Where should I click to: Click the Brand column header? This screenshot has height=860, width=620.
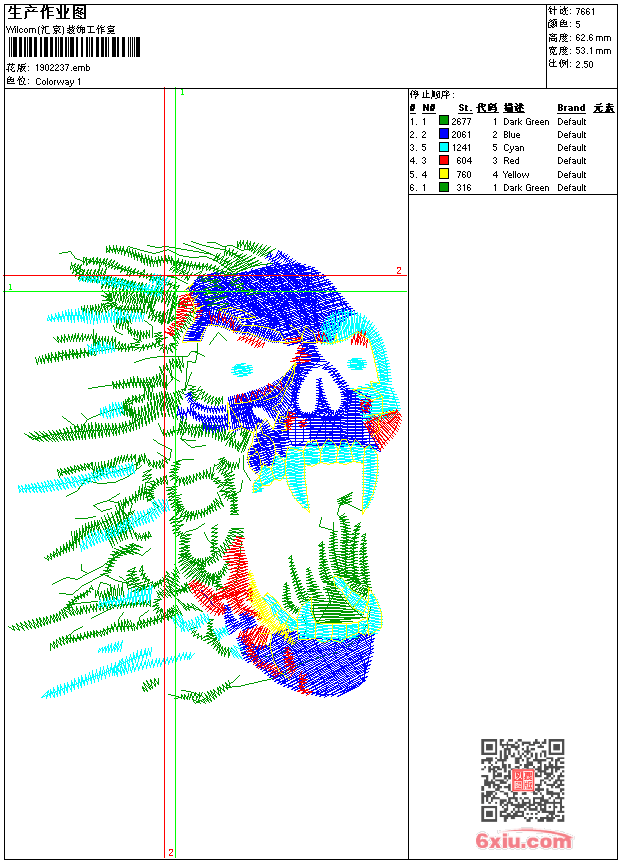click(x=571, y=108)
